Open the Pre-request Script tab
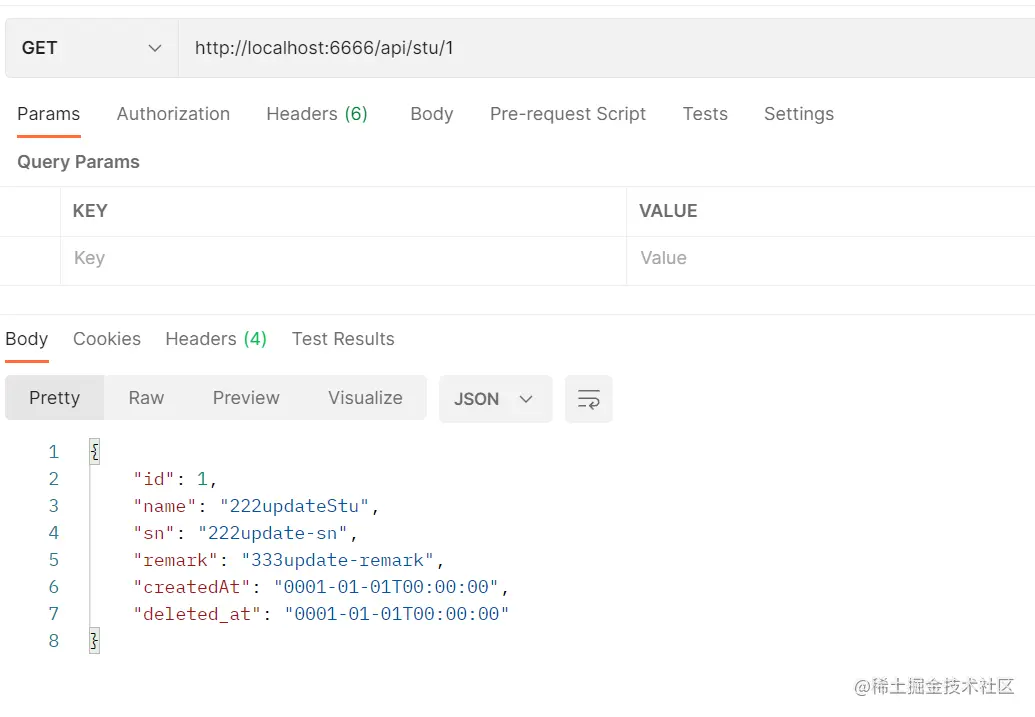This screenshot has height=717, width=1035. [x=567, y=114]
